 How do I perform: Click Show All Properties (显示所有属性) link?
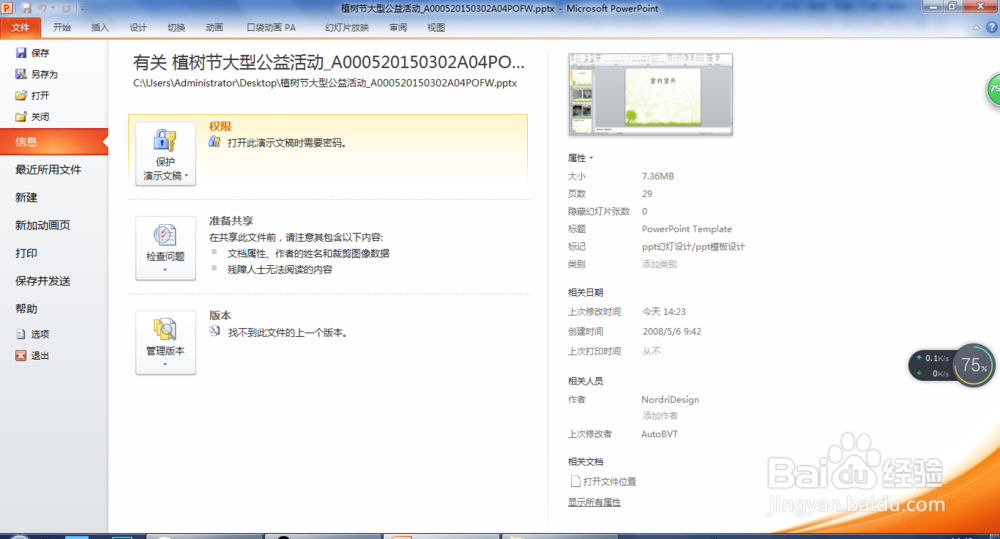[594, 503]
